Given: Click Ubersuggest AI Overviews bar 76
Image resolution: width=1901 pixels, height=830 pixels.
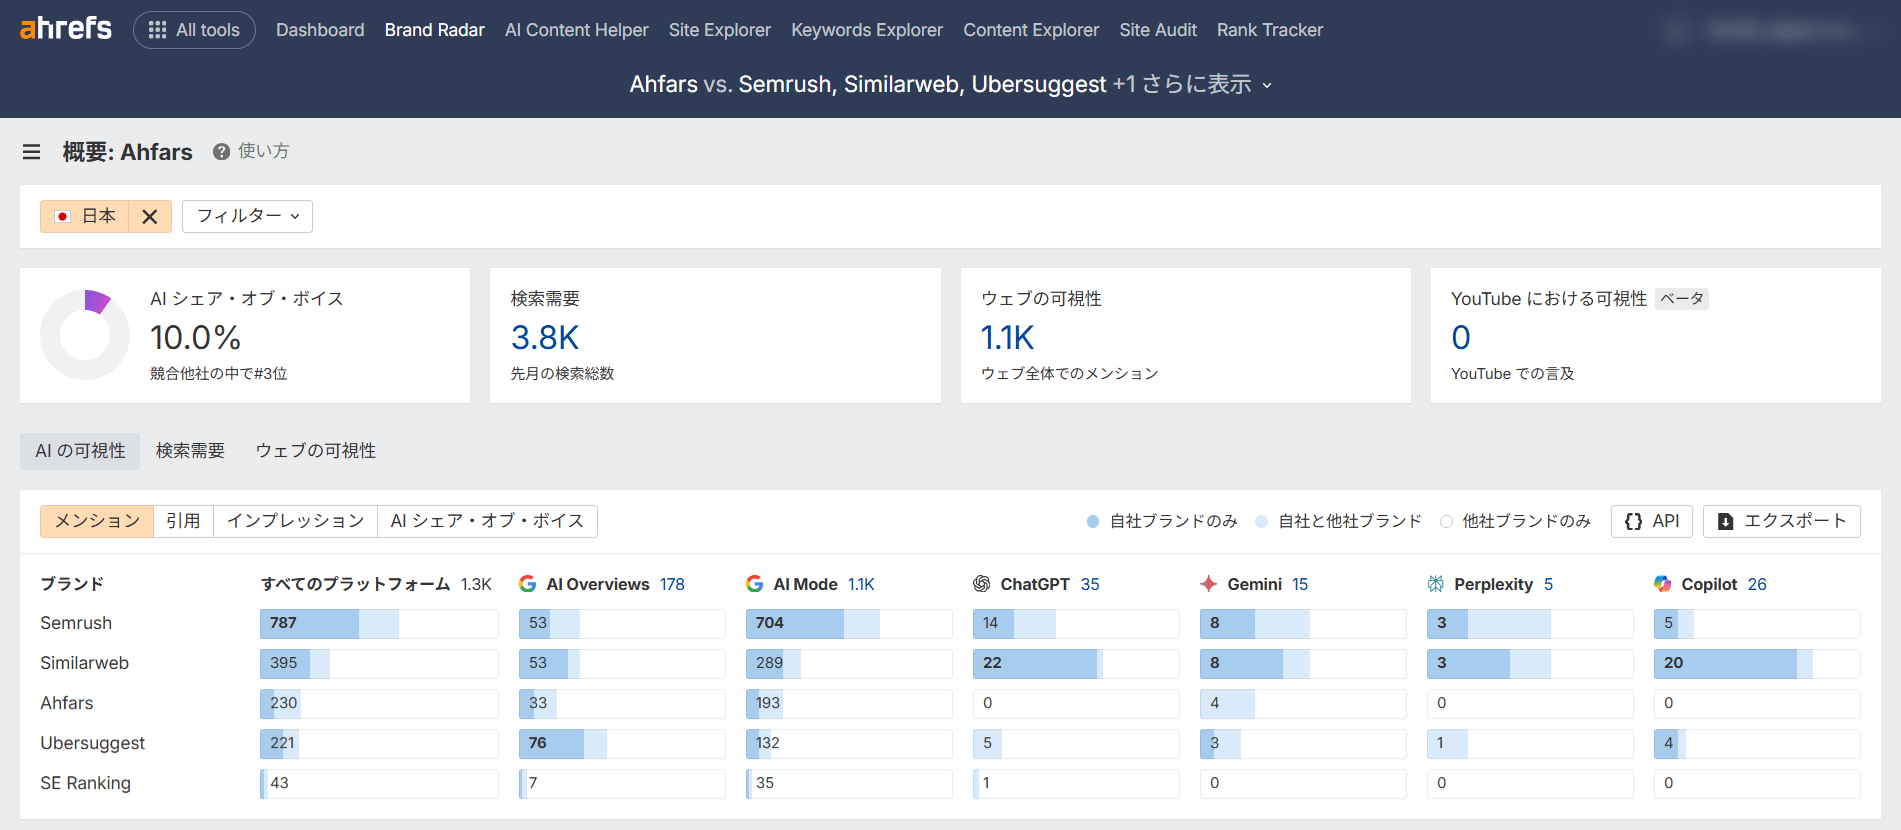Looking at the screenshot, I should pos(622,743).
